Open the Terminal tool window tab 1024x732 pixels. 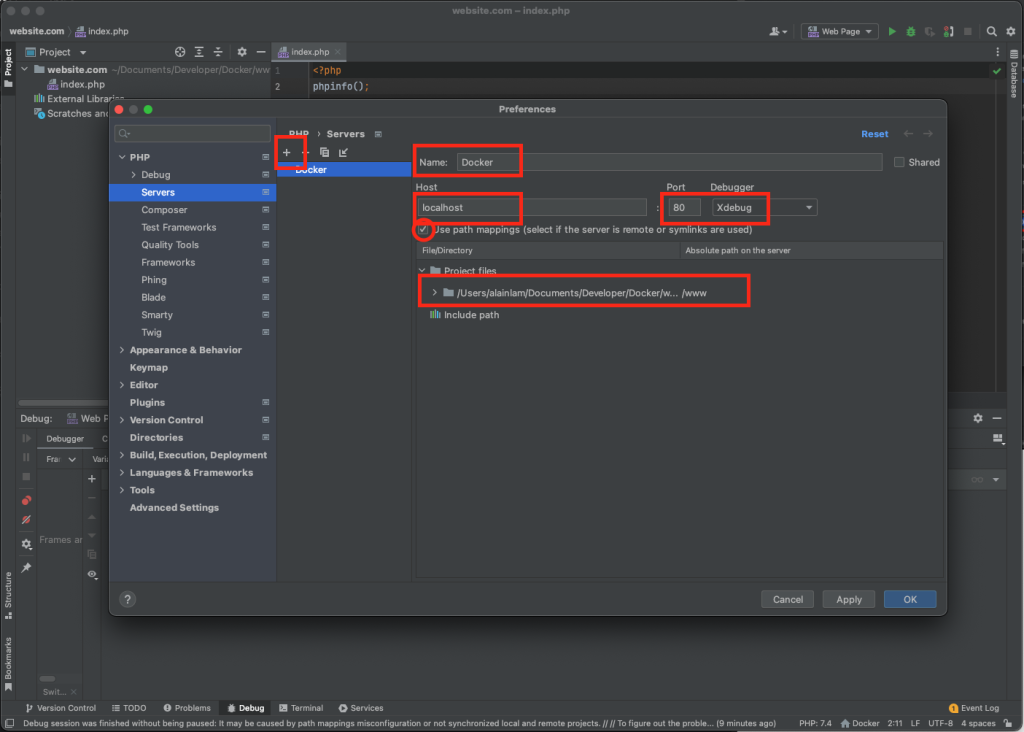tap(301, 708)
